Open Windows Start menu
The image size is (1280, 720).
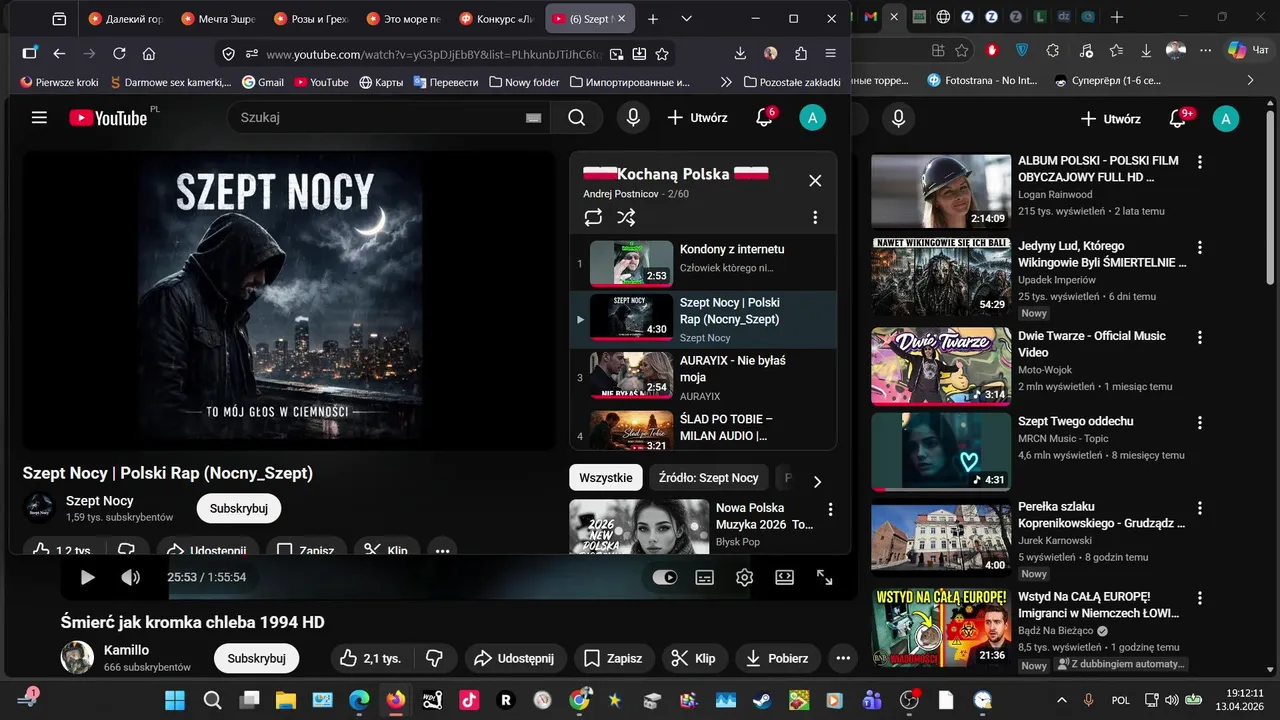[175, 700]
